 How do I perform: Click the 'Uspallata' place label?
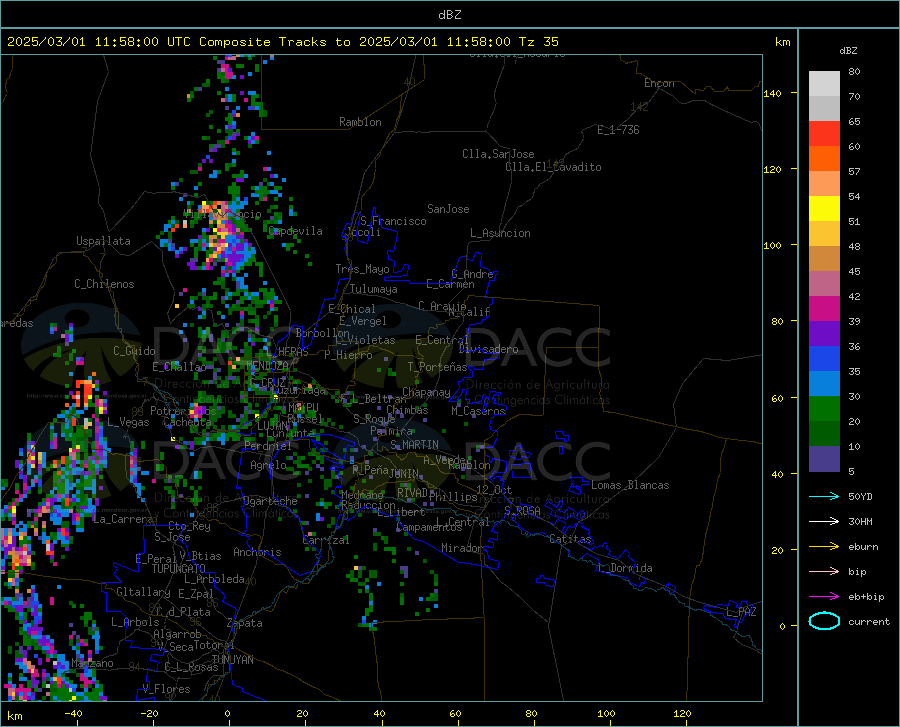[103, 241]
